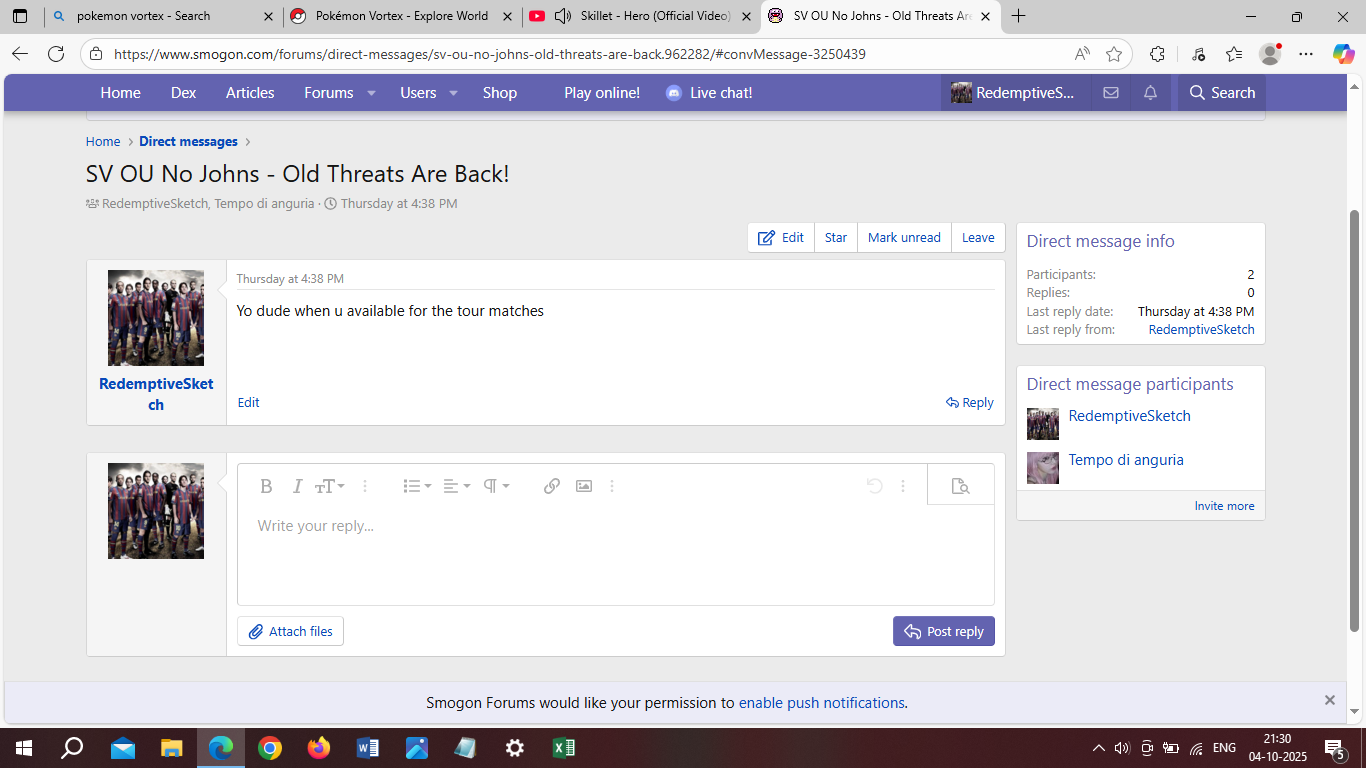The width and height of the screenshot is (1366, 768).
Task: Mute the Skillet - Hero tab audio
Action: click(563, 16)
